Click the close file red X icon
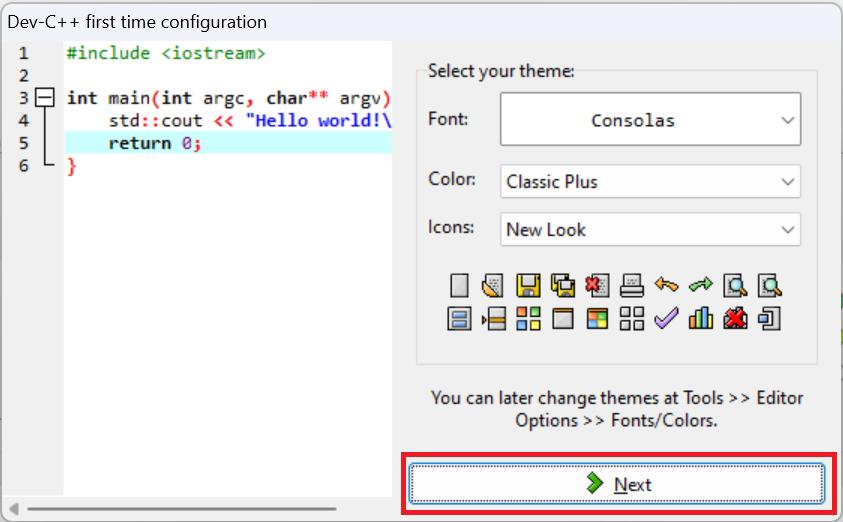The image size is (843, 522). pos(597,286)
